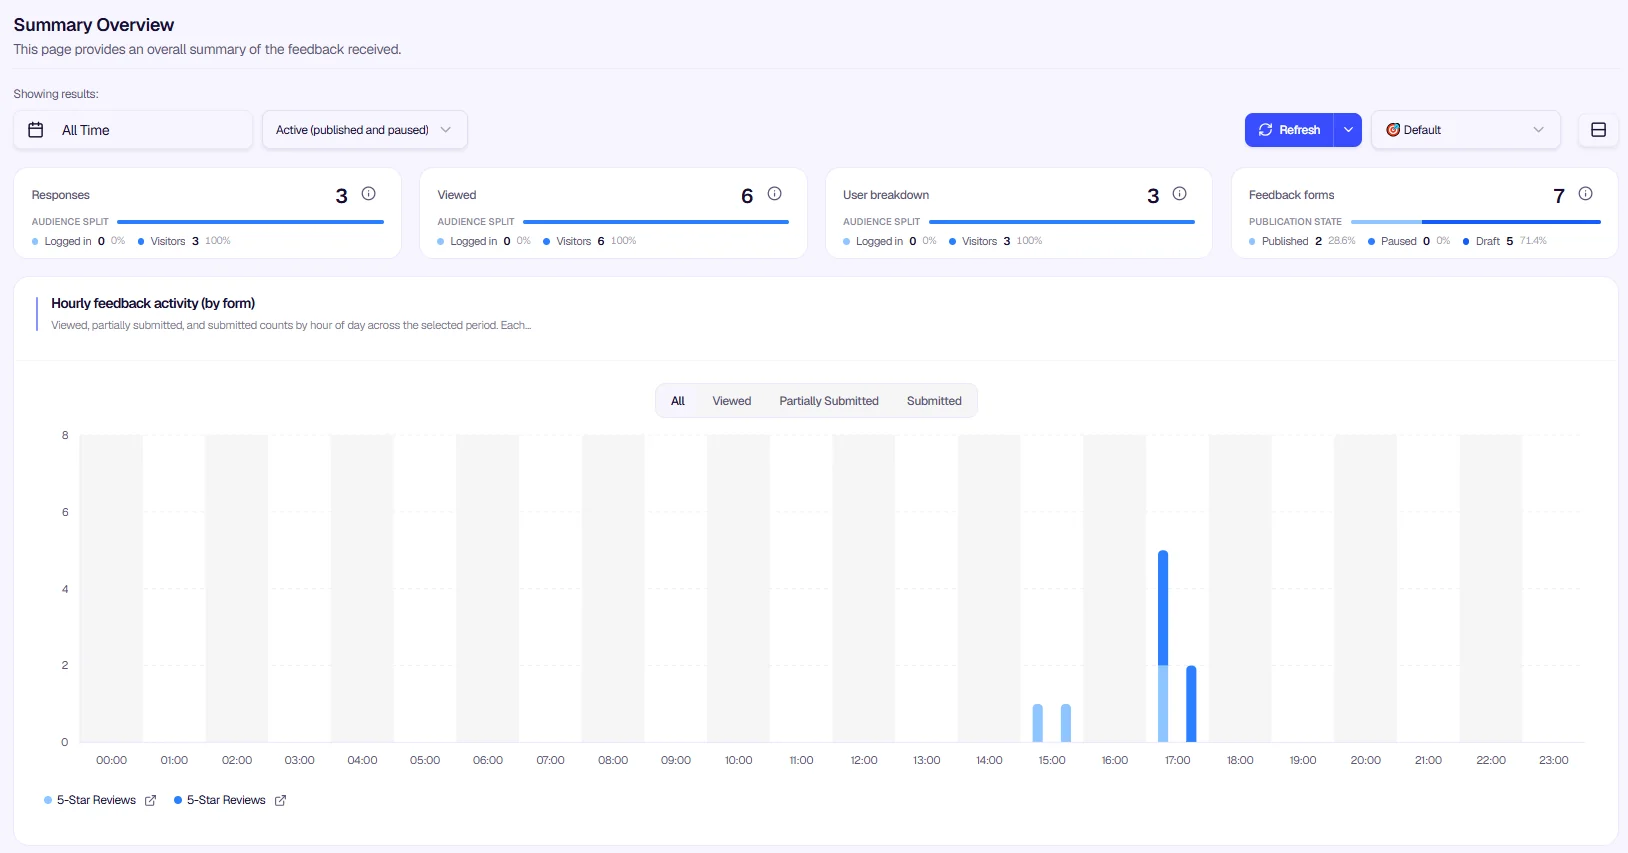
Task: Click the Refresh button
Action: tap(1289, 130)
